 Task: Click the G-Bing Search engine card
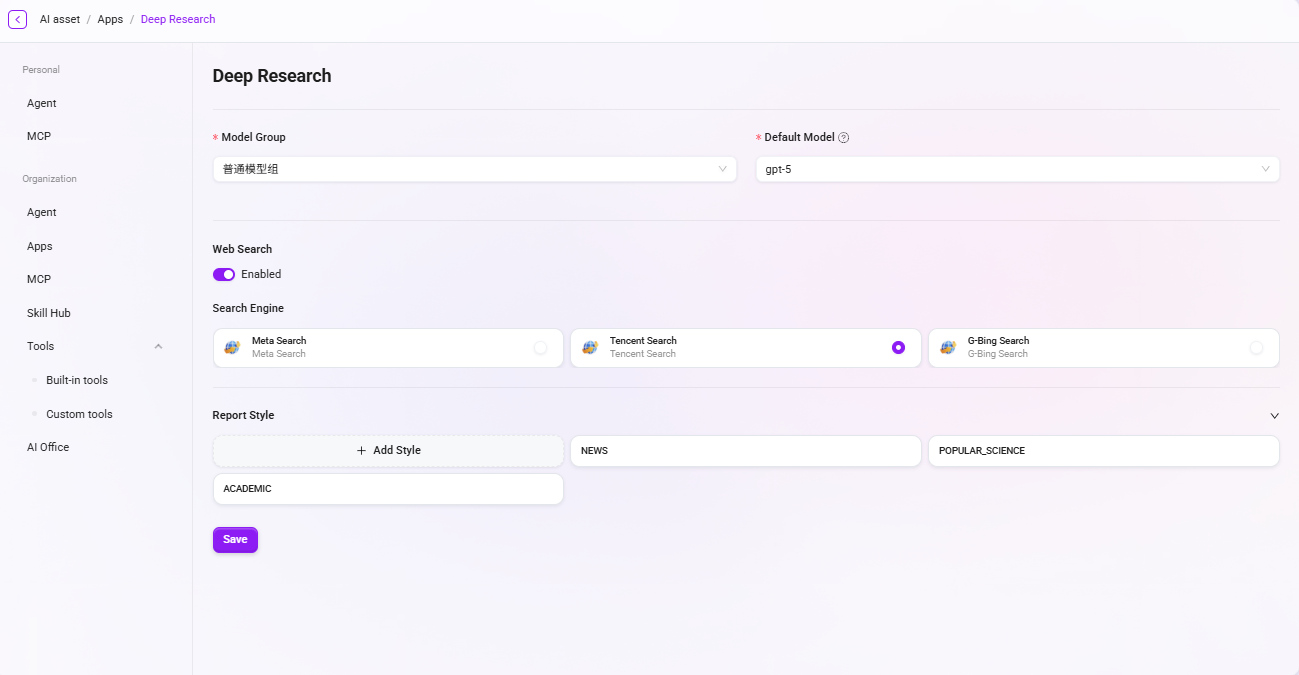click(1104, 348)
